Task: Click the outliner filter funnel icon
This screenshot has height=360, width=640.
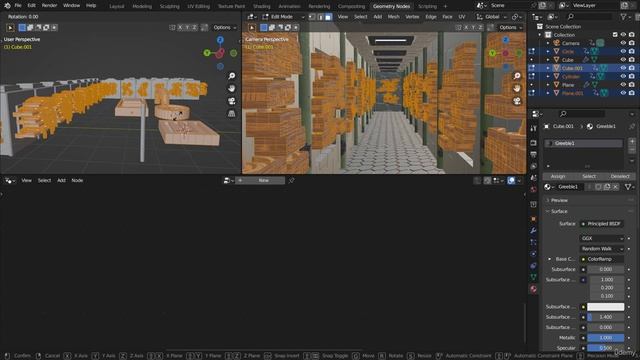Action: (x=623, y=17)
